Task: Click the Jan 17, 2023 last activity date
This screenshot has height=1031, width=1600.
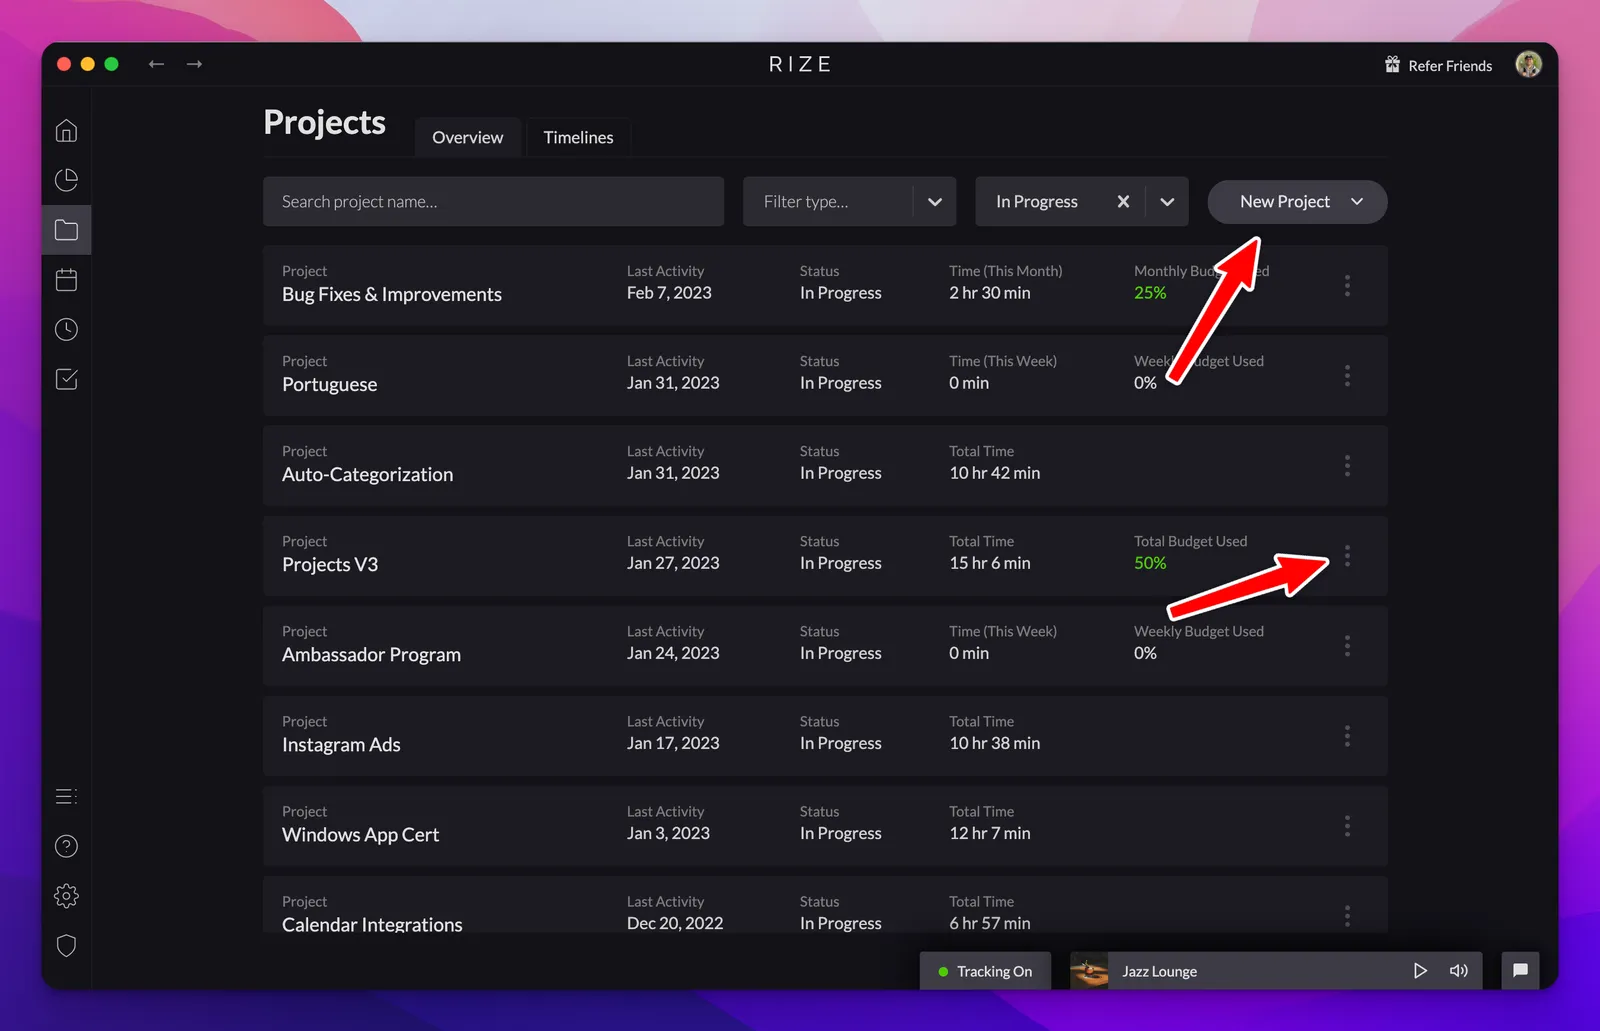Action: 673,743
